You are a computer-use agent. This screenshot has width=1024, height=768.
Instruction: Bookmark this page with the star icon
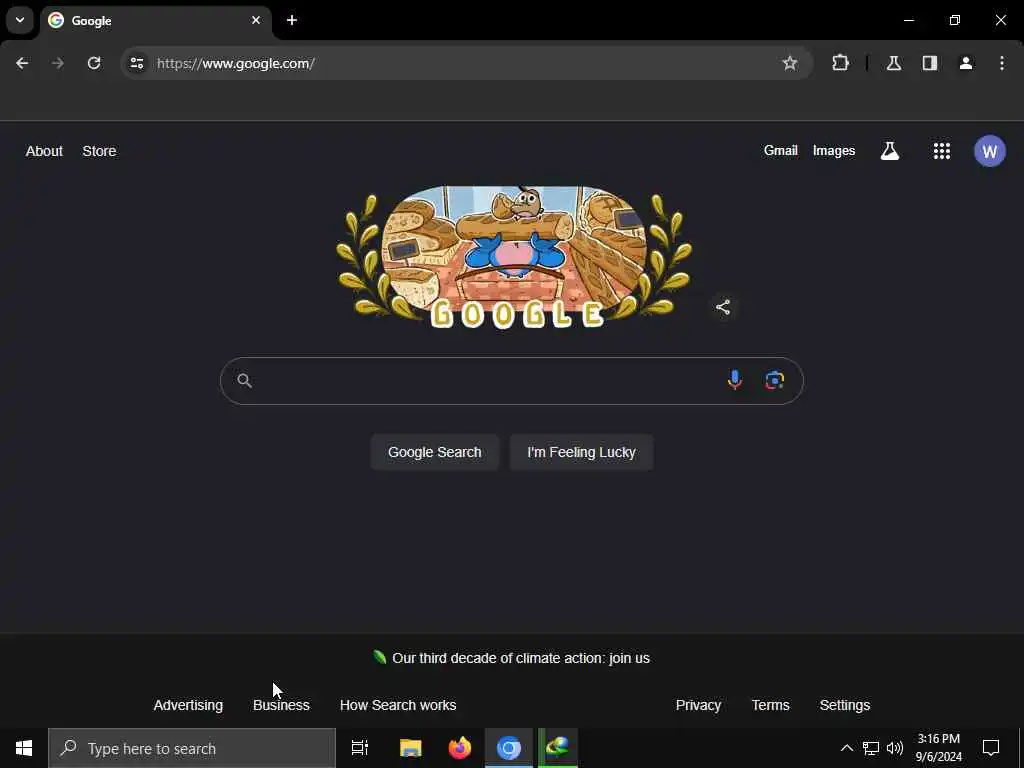pyautogui.click(x=790, y=63)
